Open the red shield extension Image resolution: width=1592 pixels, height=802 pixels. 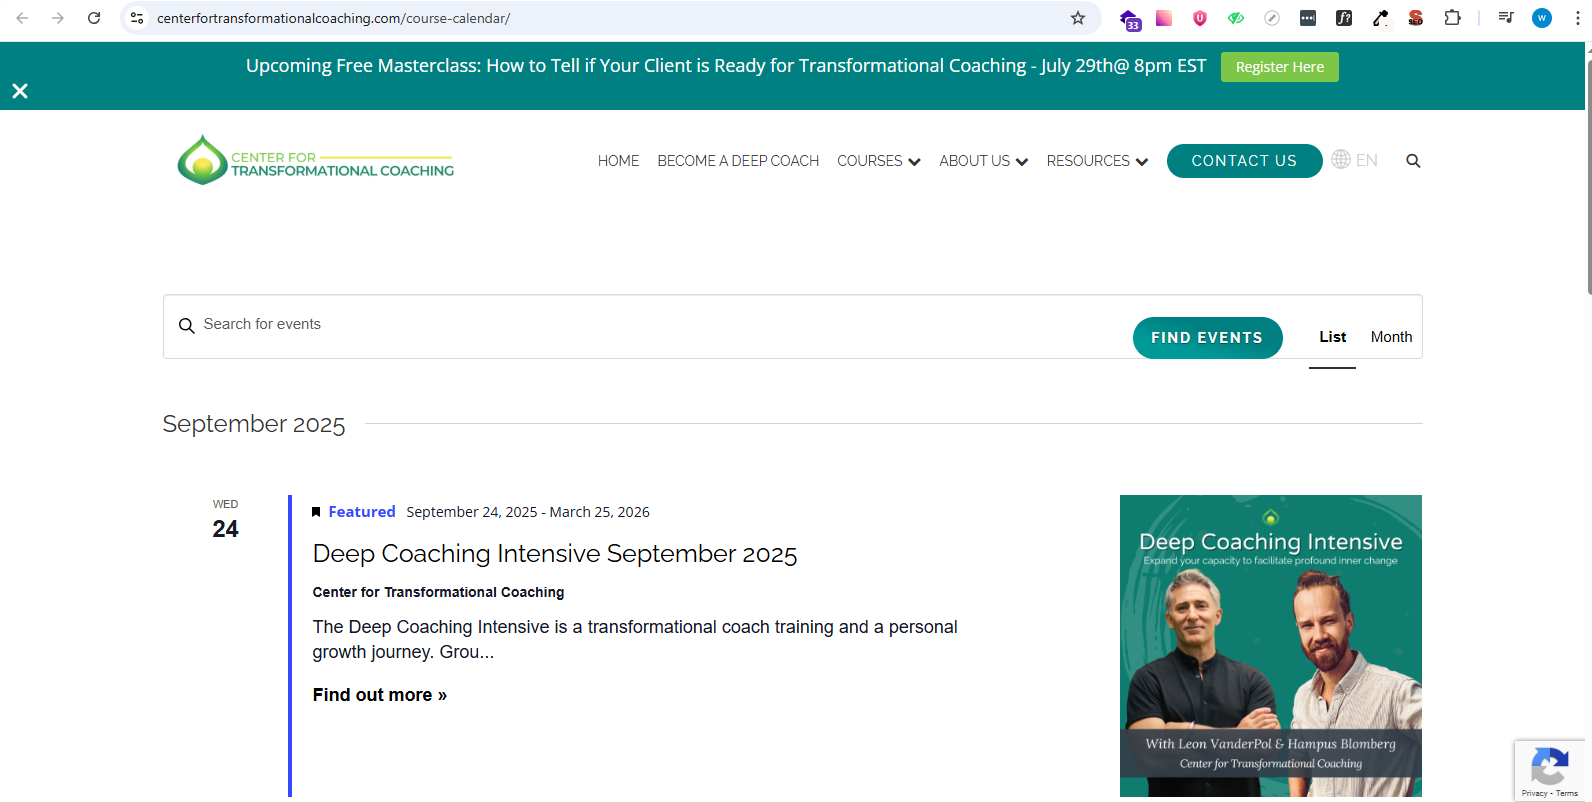click(x=1200, y=18)
